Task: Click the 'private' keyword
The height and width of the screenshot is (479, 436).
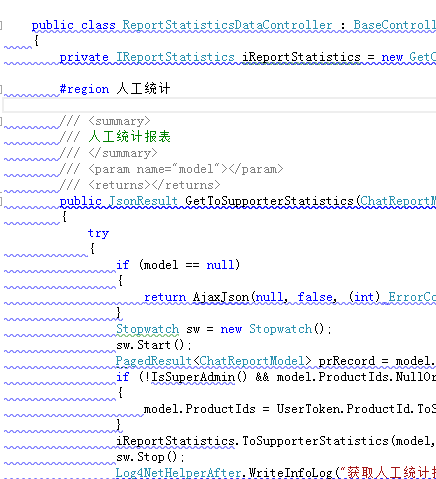Action: click(84, 57)
